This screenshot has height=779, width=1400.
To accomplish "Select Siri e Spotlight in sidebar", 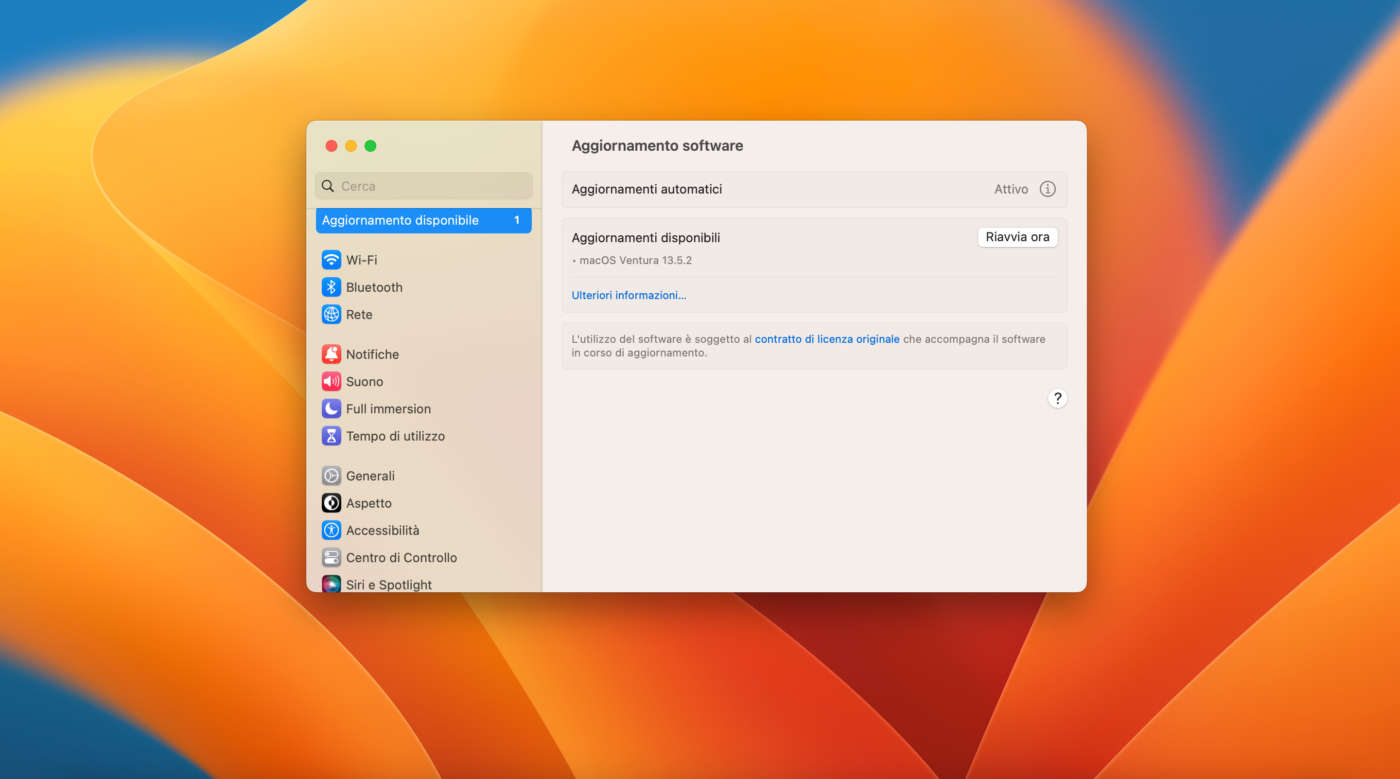I will click(388, 584).
